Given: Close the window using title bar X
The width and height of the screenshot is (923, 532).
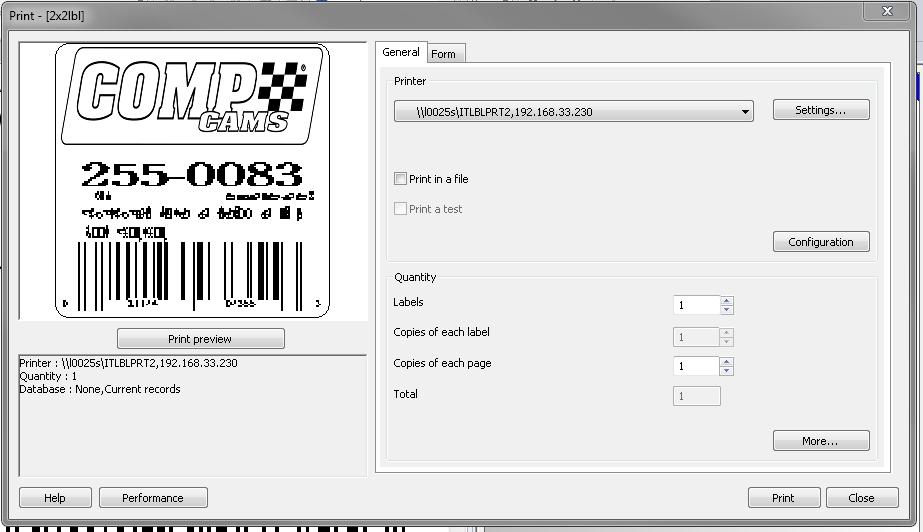Looking at the screenshot, I should coord(888,11).
